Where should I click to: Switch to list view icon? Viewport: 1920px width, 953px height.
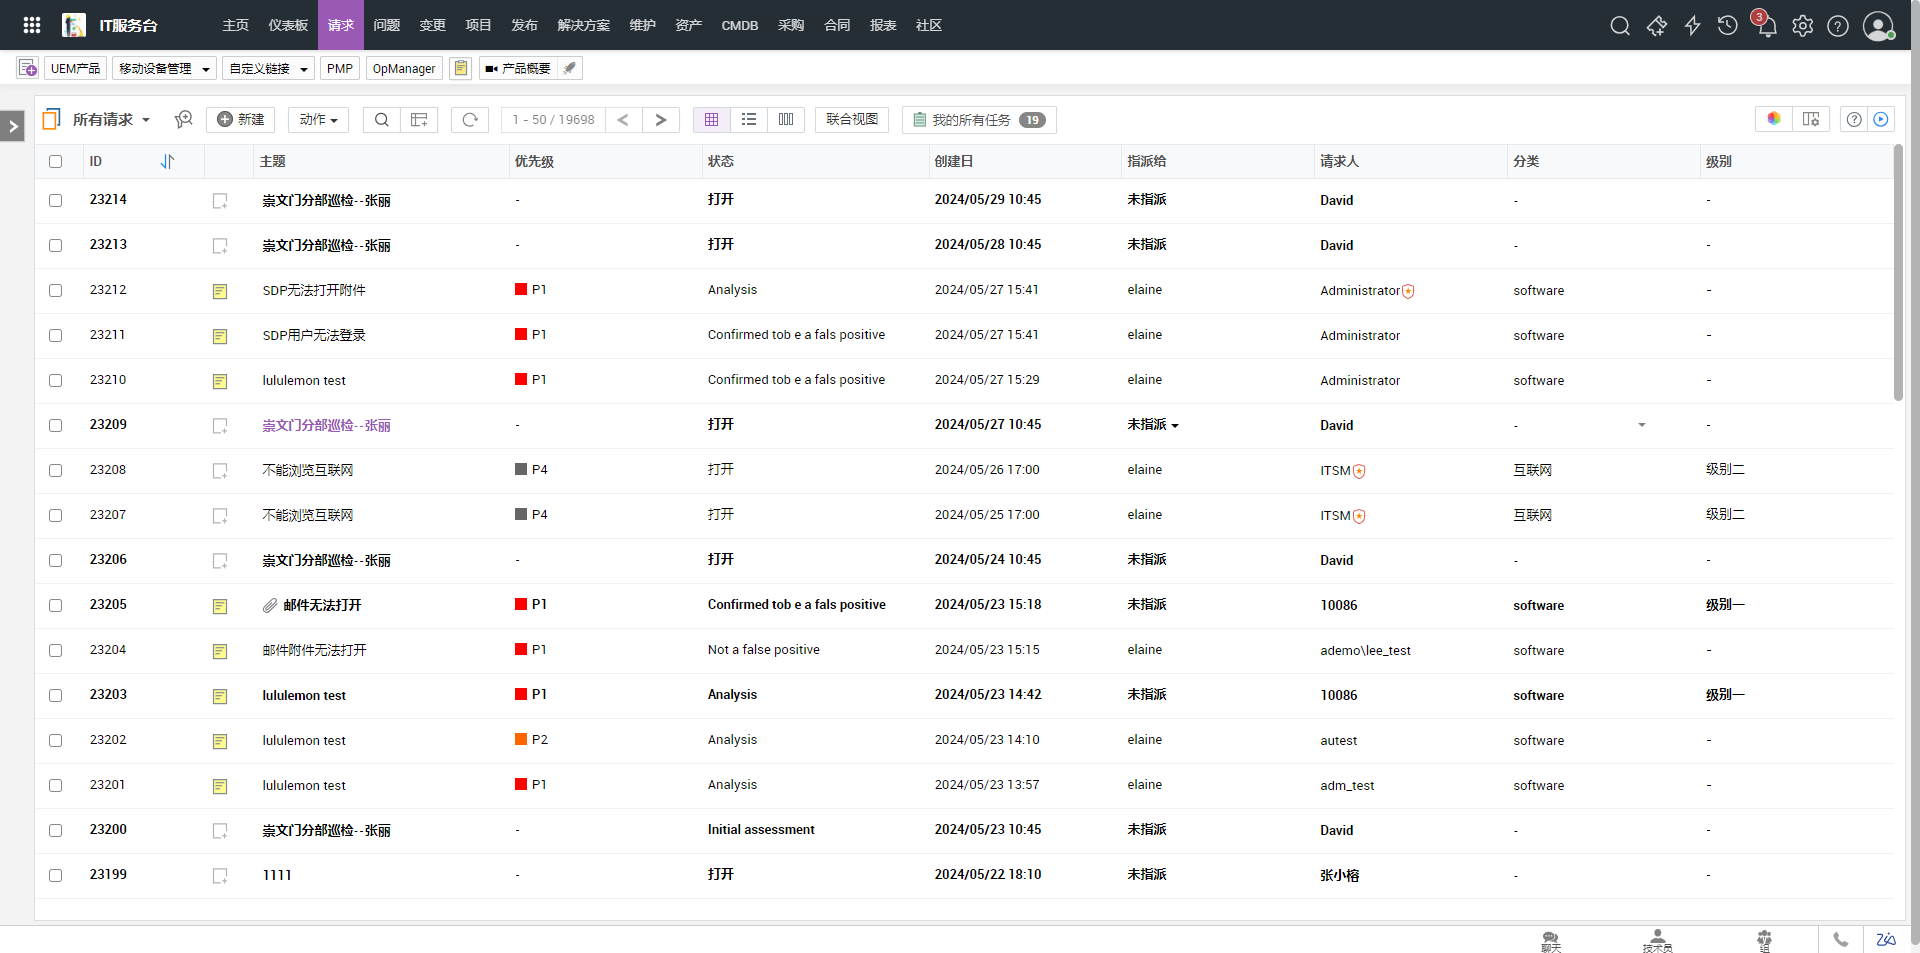point(749,120)
